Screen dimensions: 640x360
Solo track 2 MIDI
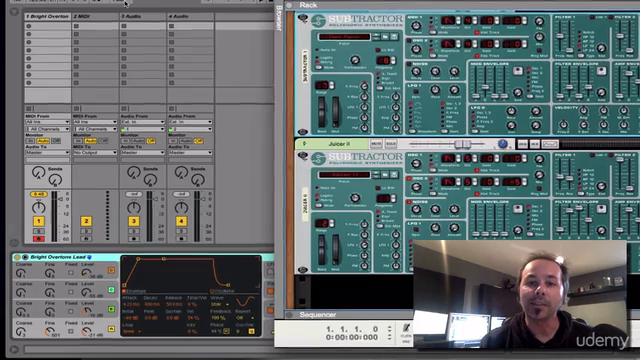pyautogui.click(x=86, y=231)
